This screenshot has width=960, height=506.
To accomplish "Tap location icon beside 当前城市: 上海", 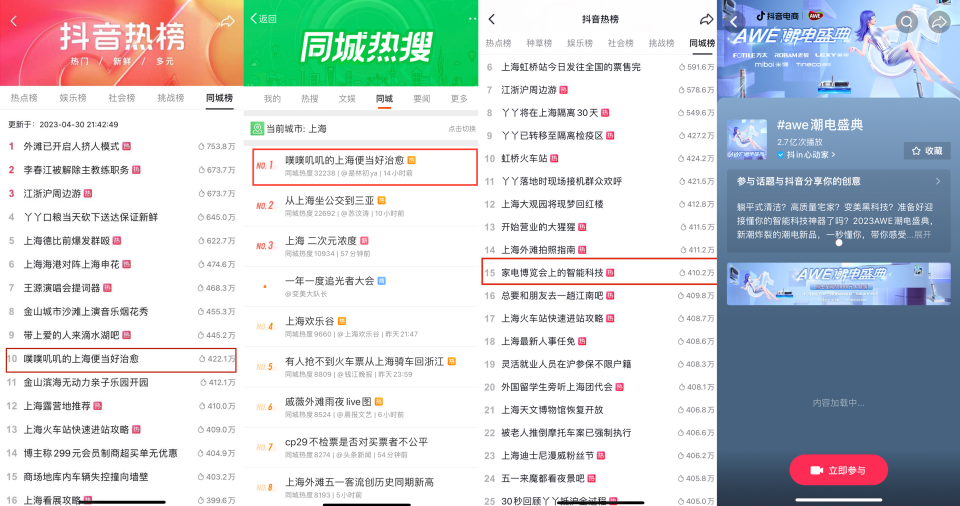I will (x=257, y=129).
